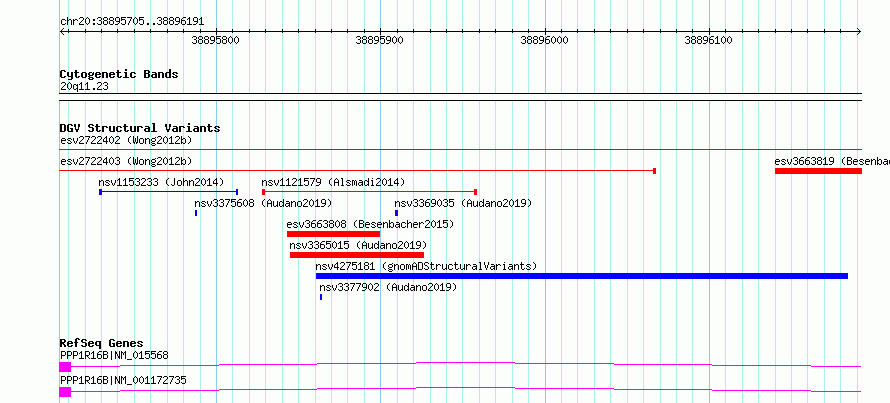
Task: Click the nsv3377902 small blue marker
Action: point(321,297)
